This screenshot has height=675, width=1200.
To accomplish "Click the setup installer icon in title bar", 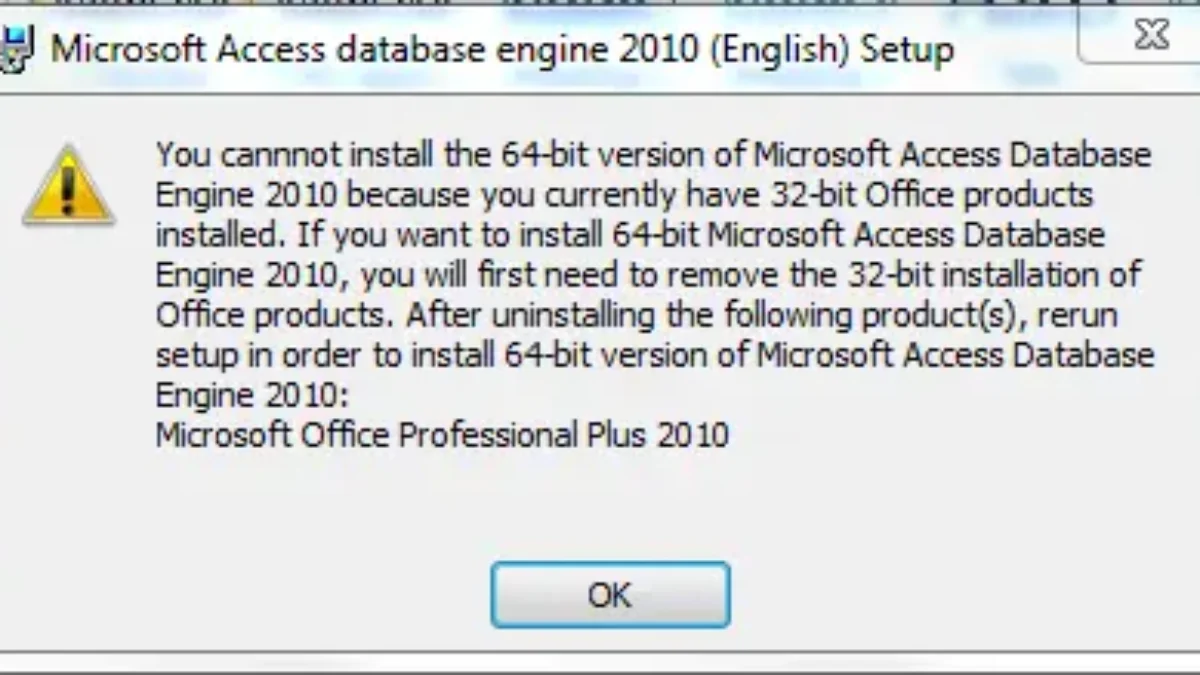I will [x=12, y=50].
